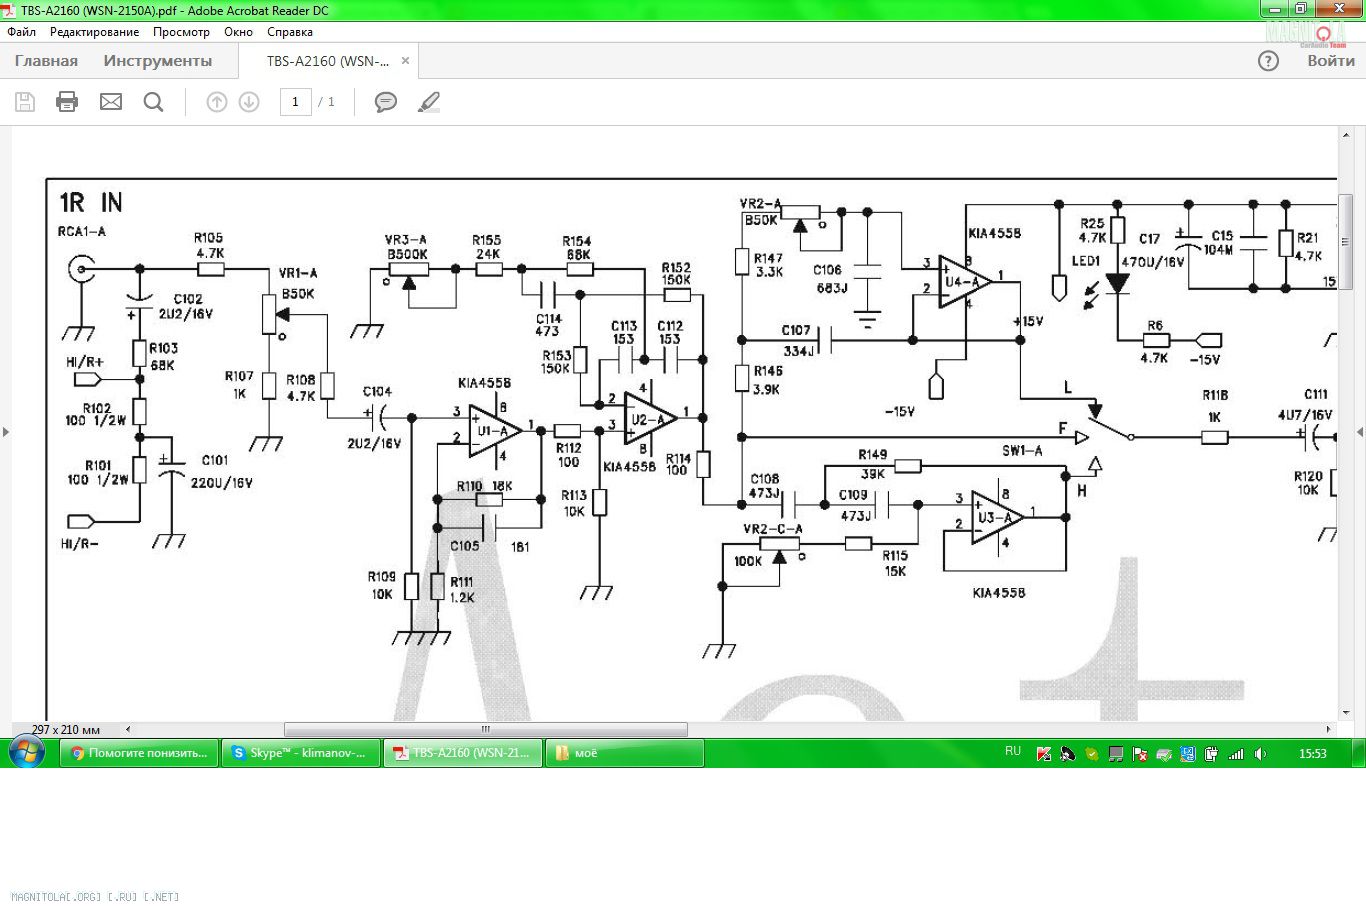Screen dimensions: 1366x906
Task: Switch to the Инструменты tab
Action: pyautogui.click(x=157, y=61)
